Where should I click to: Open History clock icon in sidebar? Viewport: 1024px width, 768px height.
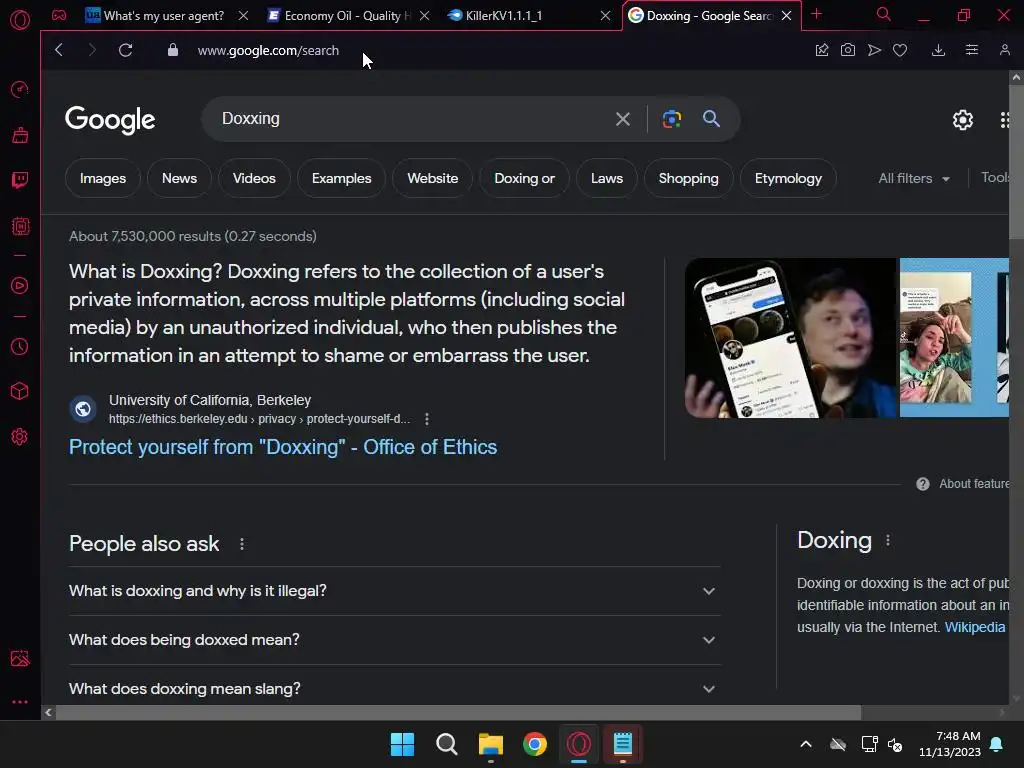tap(20, 346)
